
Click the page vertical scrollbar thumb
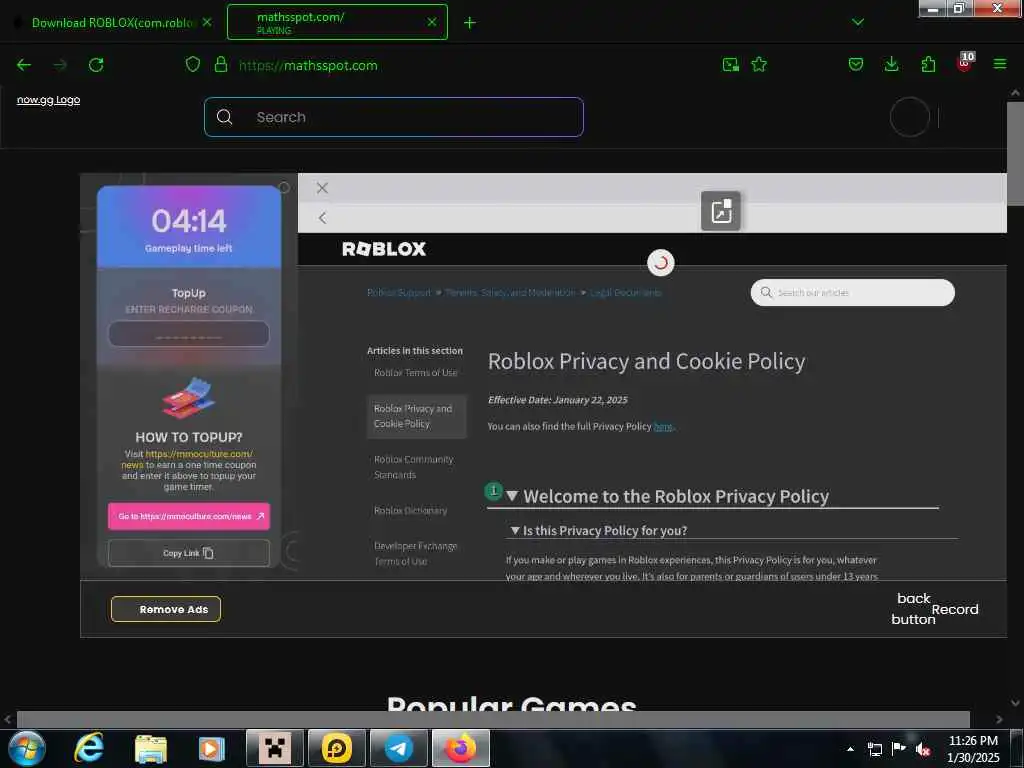pos(1015,153)
